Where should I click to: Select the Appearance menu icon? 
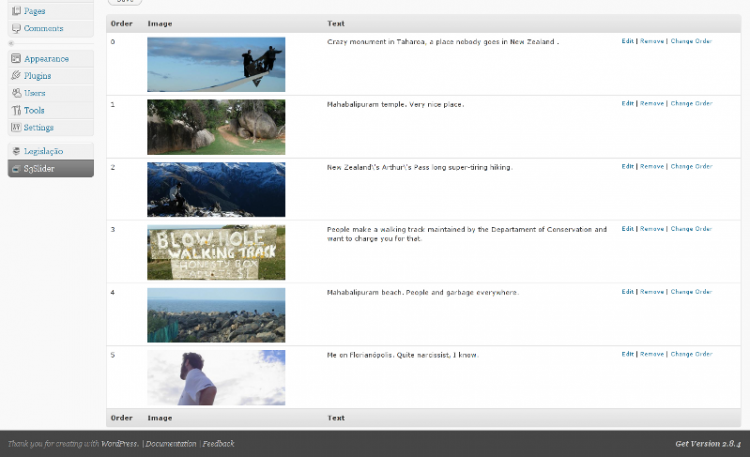pos(16,58)
